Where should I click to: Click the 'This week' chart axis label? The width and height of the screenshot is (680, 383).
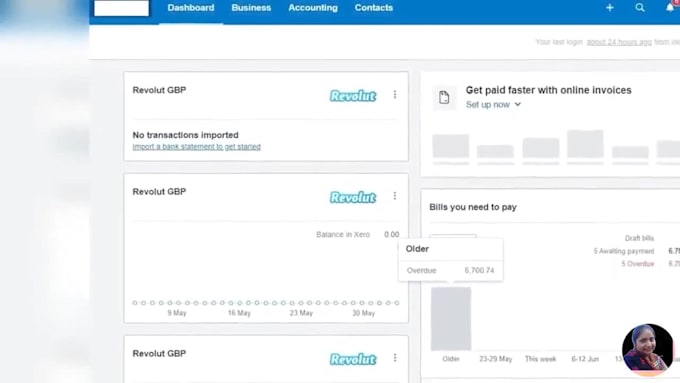click(x=540, y=359)
